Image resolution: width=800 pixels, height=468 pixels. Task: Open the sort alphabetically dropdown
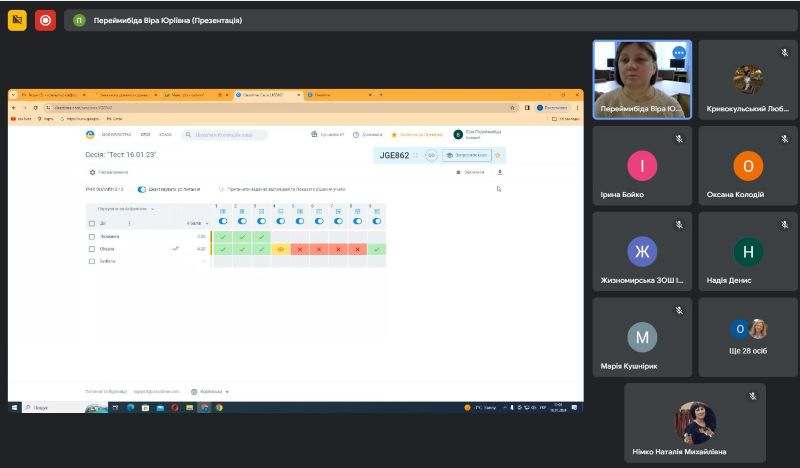[x=125, y=209]
